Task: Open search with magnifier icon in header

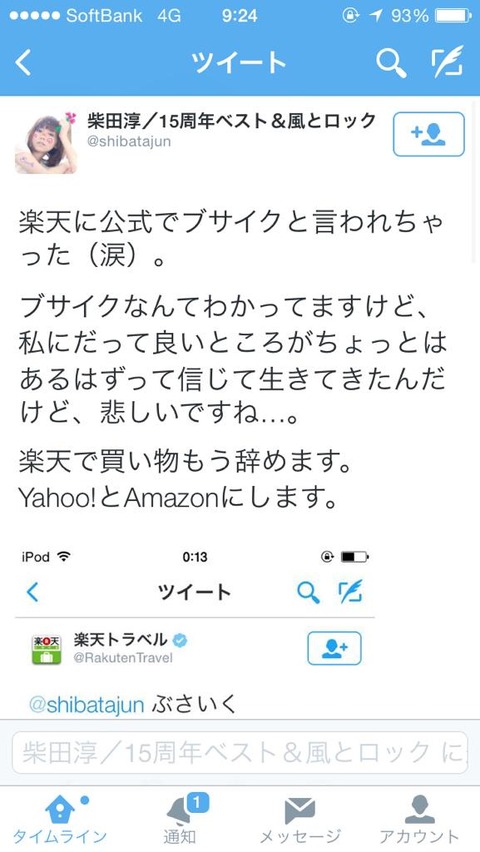Action: point(391,63)
